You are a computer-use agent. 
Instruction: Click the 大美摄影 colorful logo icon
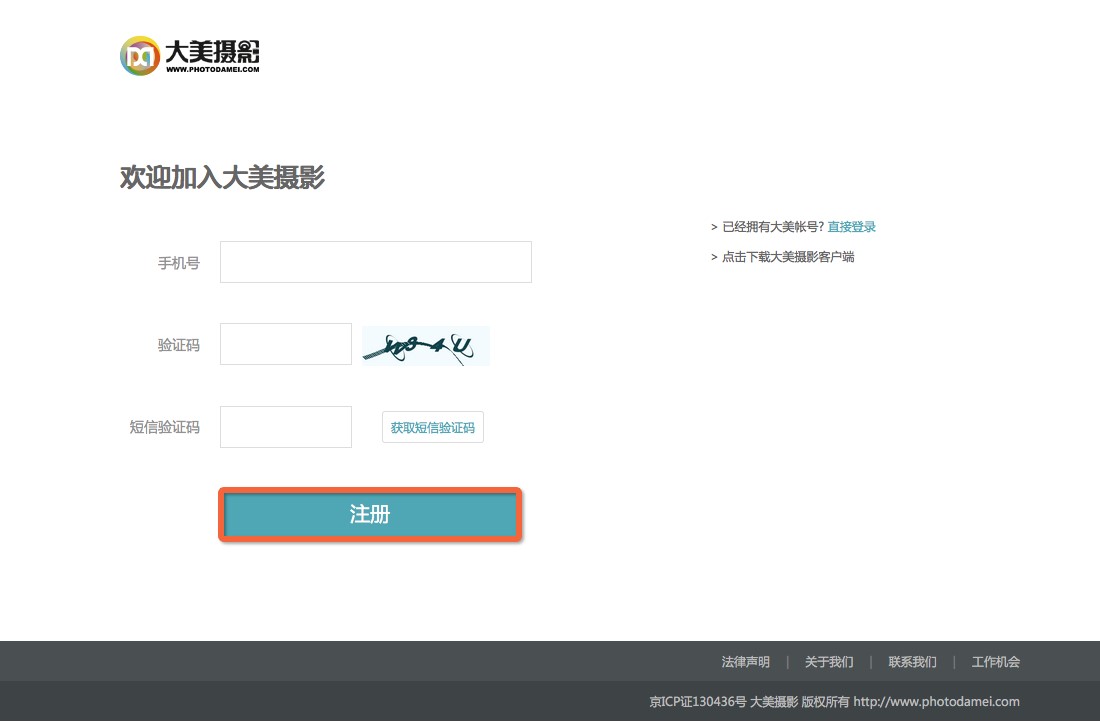(139, 56)
